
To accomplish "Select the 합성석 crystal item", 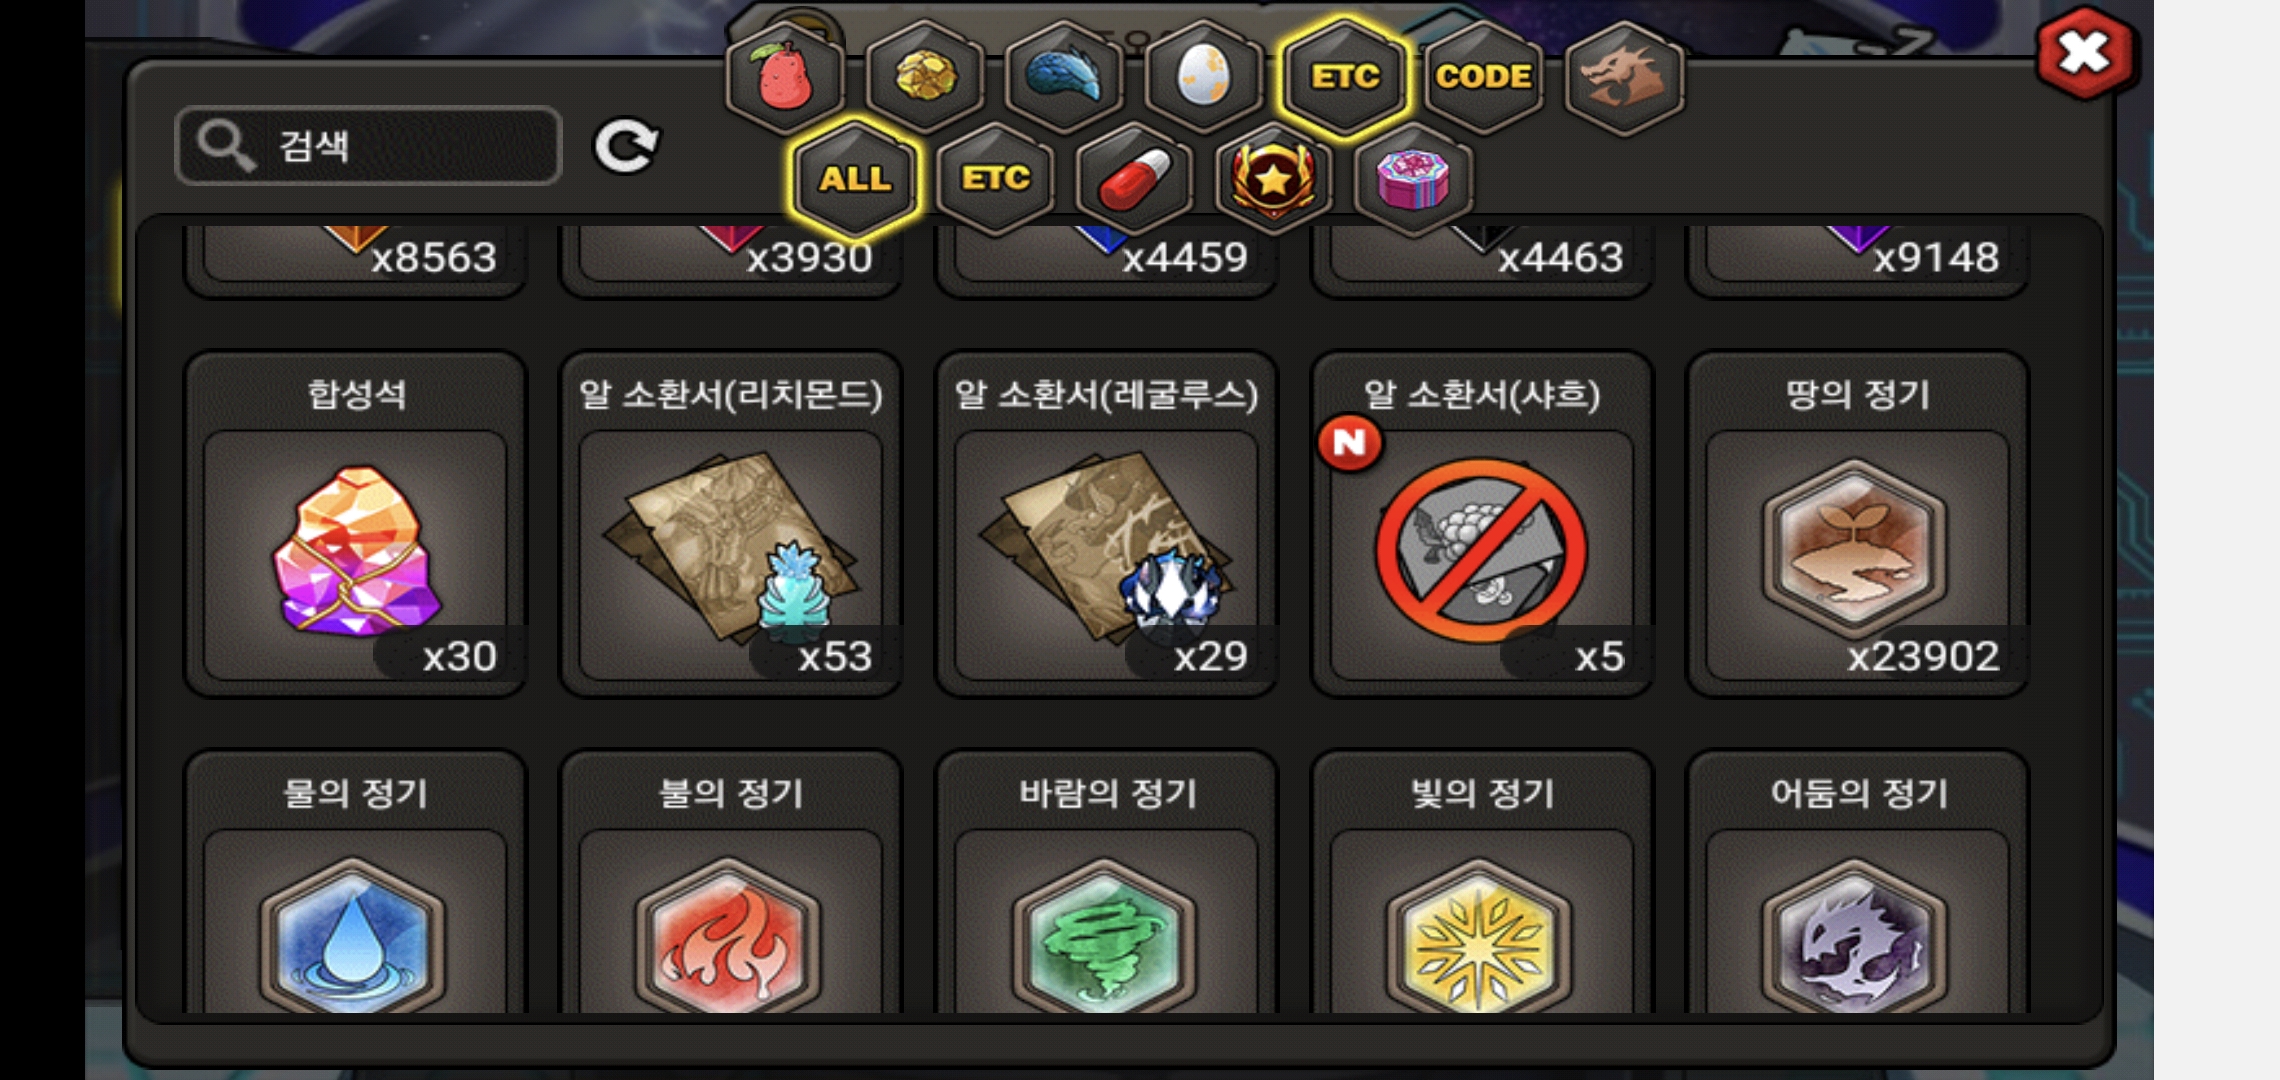I will click(355, 524).
